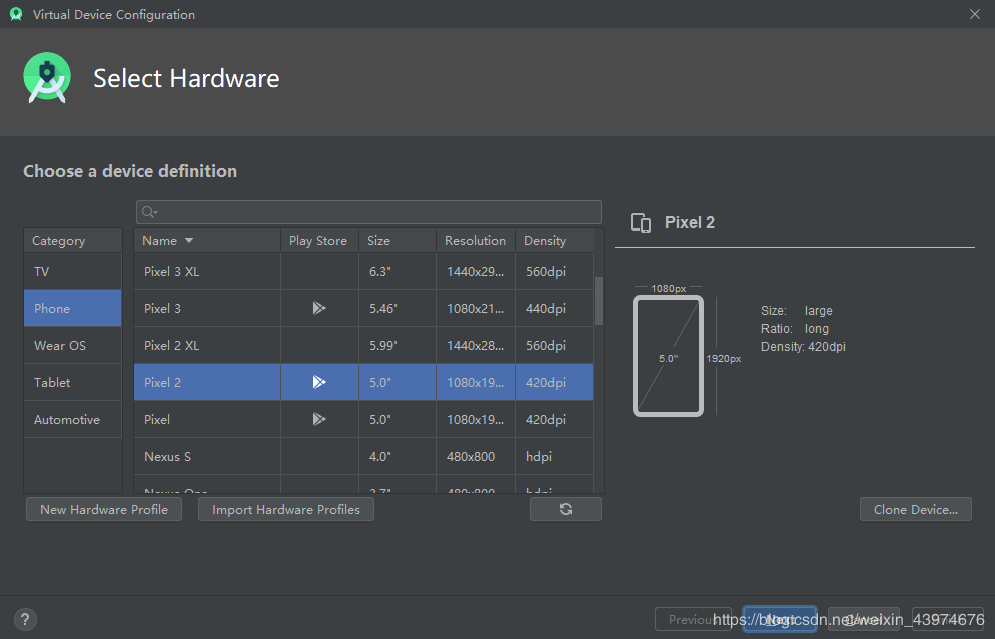
Task: Select the Wear OS category
Action: tap(72, 345)
